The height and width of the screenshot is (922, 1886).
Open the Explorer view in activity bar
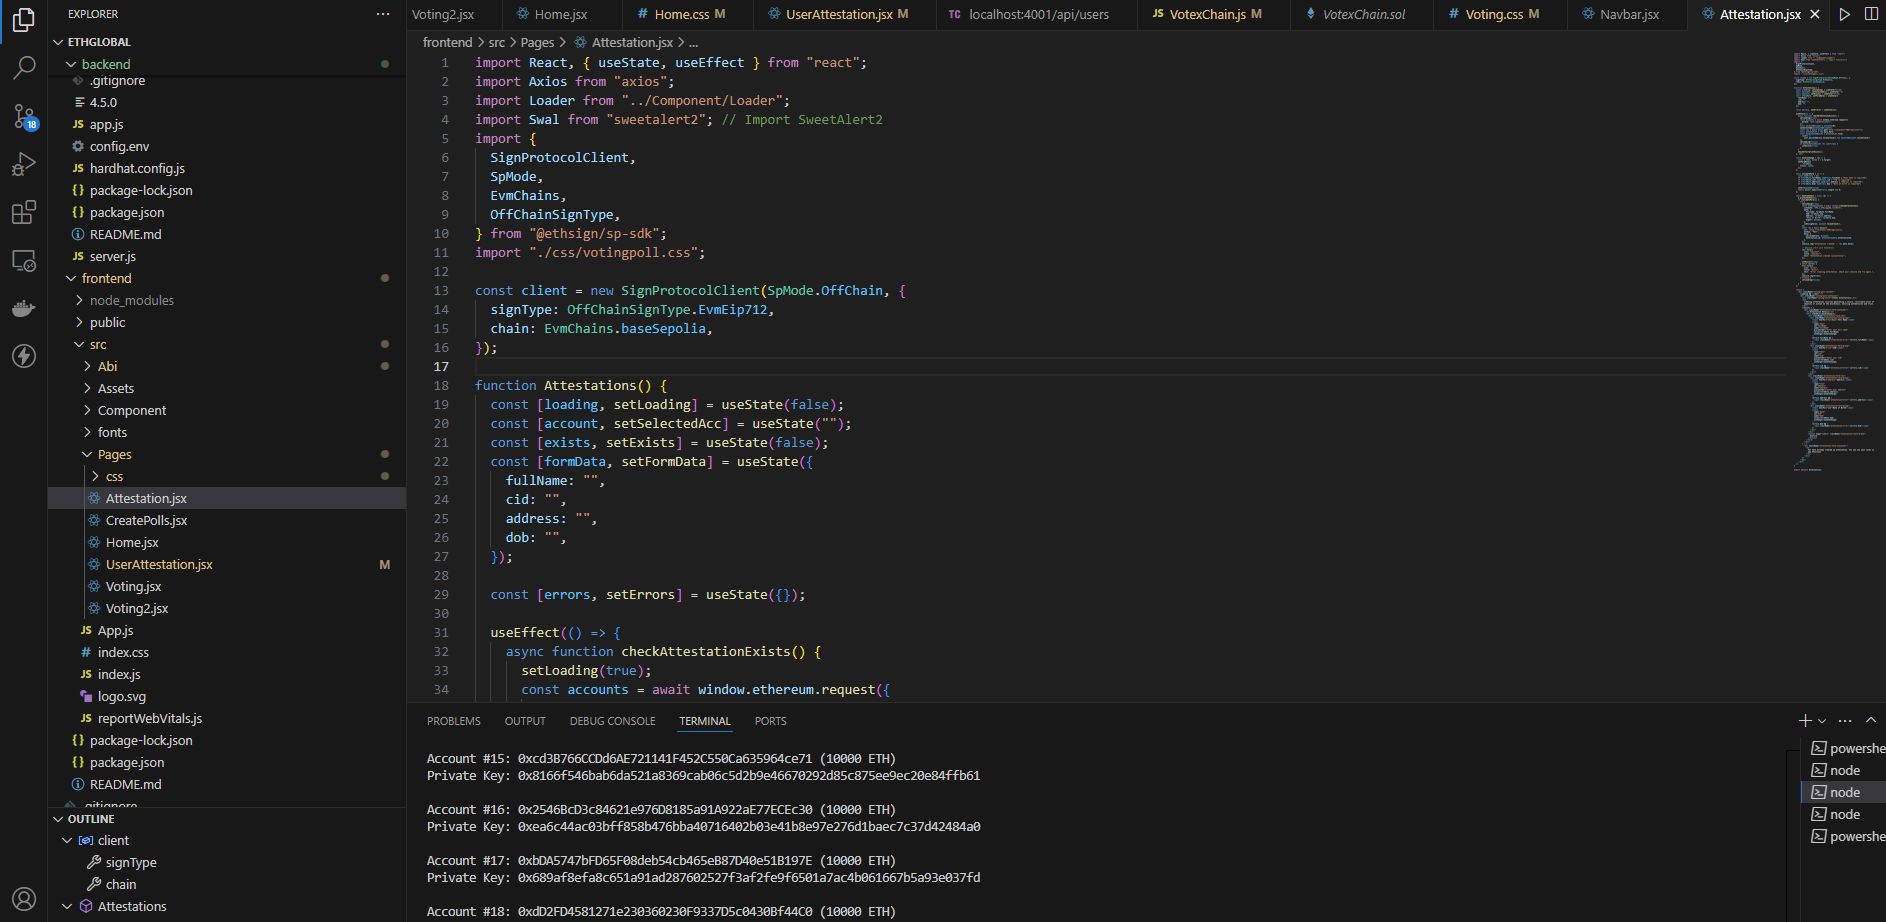tap(23, 19)
